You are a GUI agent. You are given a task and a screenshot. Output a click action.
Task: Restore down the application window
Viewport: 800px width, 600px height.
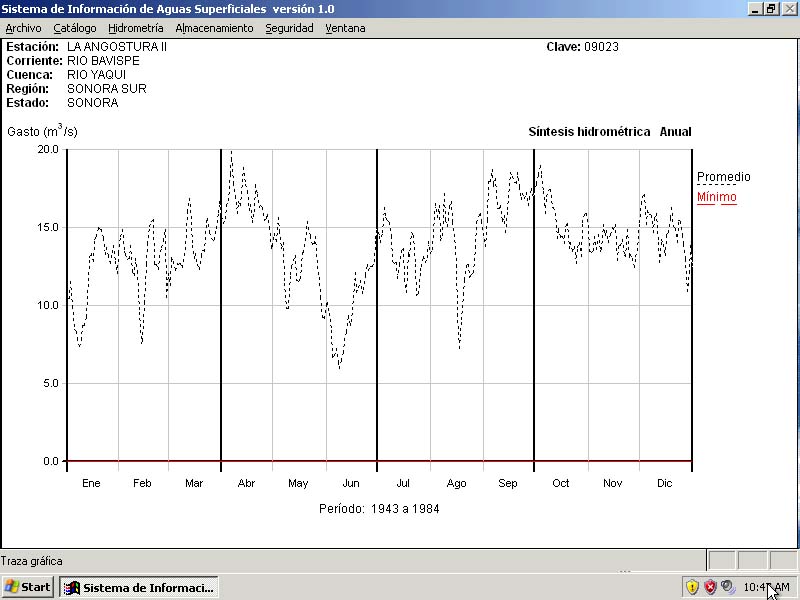(x=771, y=8)
